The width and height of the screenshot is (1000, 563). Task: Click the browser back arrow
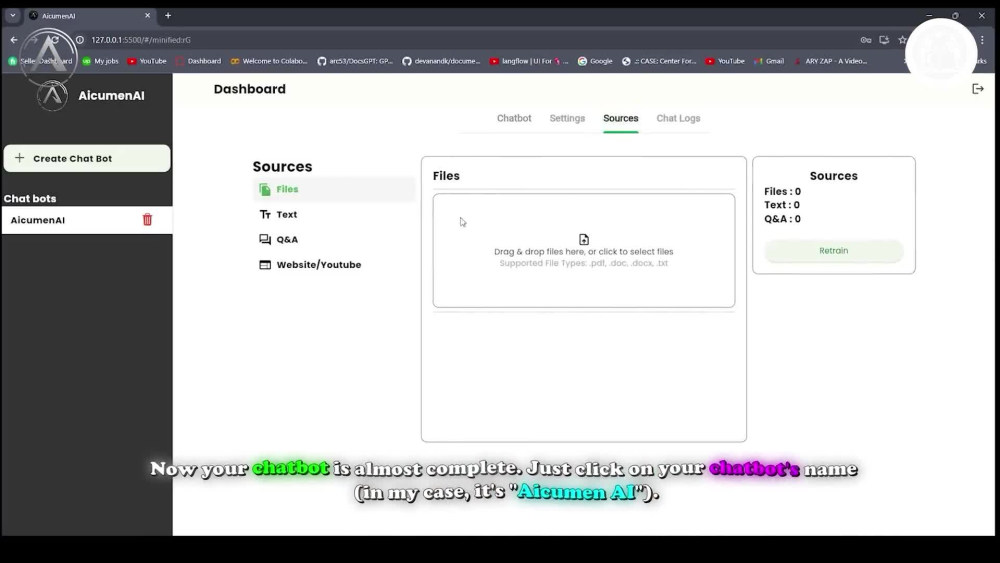[13, 40]
